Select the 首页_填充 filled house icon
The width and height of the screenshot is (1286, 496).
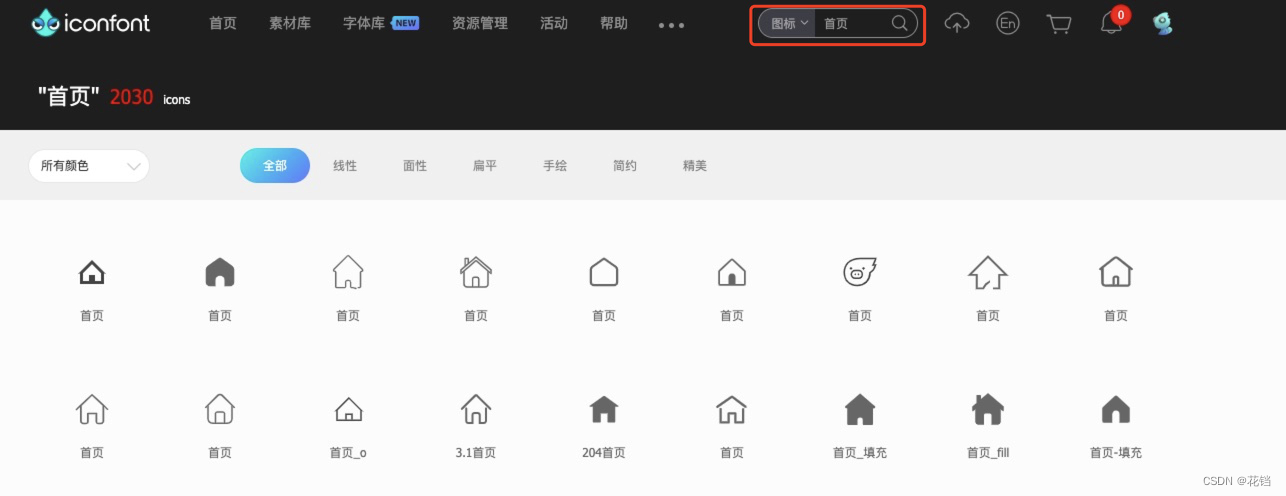point(860,408)
